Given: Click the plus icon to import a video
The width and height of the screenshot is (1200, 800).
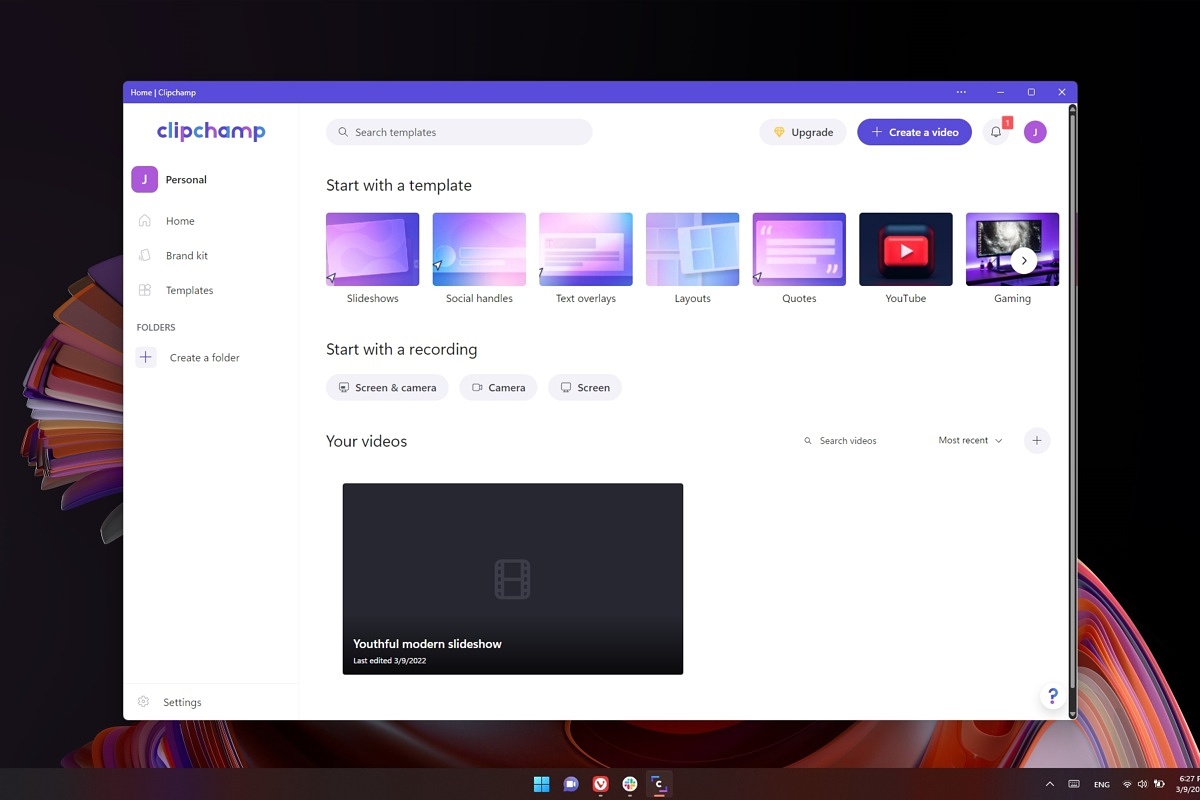Looking at the screenshot, I should [1037, 440].
